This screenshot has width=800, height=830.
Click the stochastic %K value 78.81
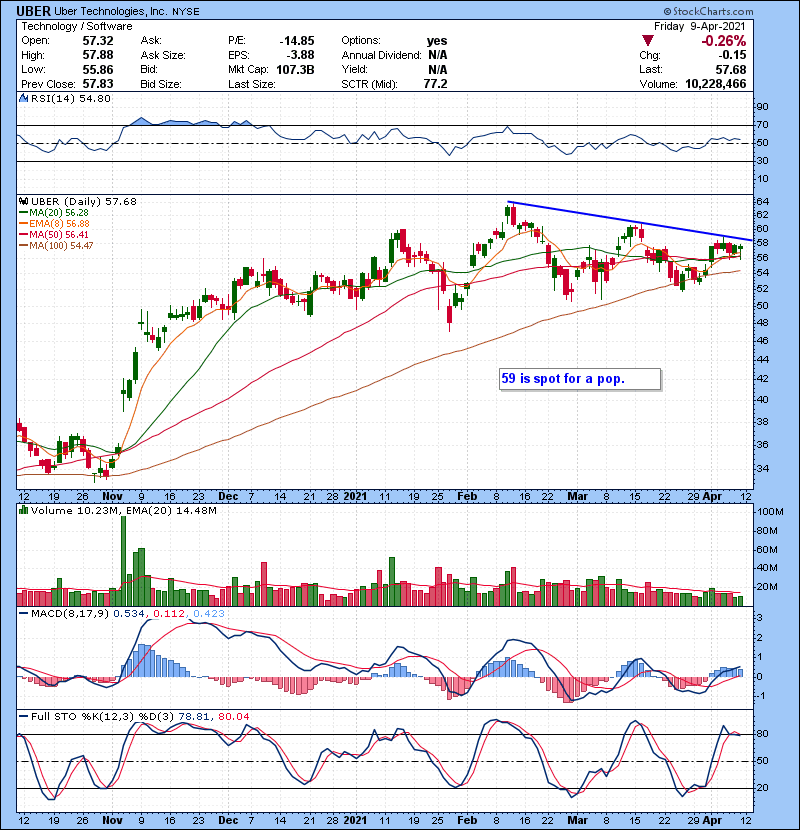coord(194,717)
